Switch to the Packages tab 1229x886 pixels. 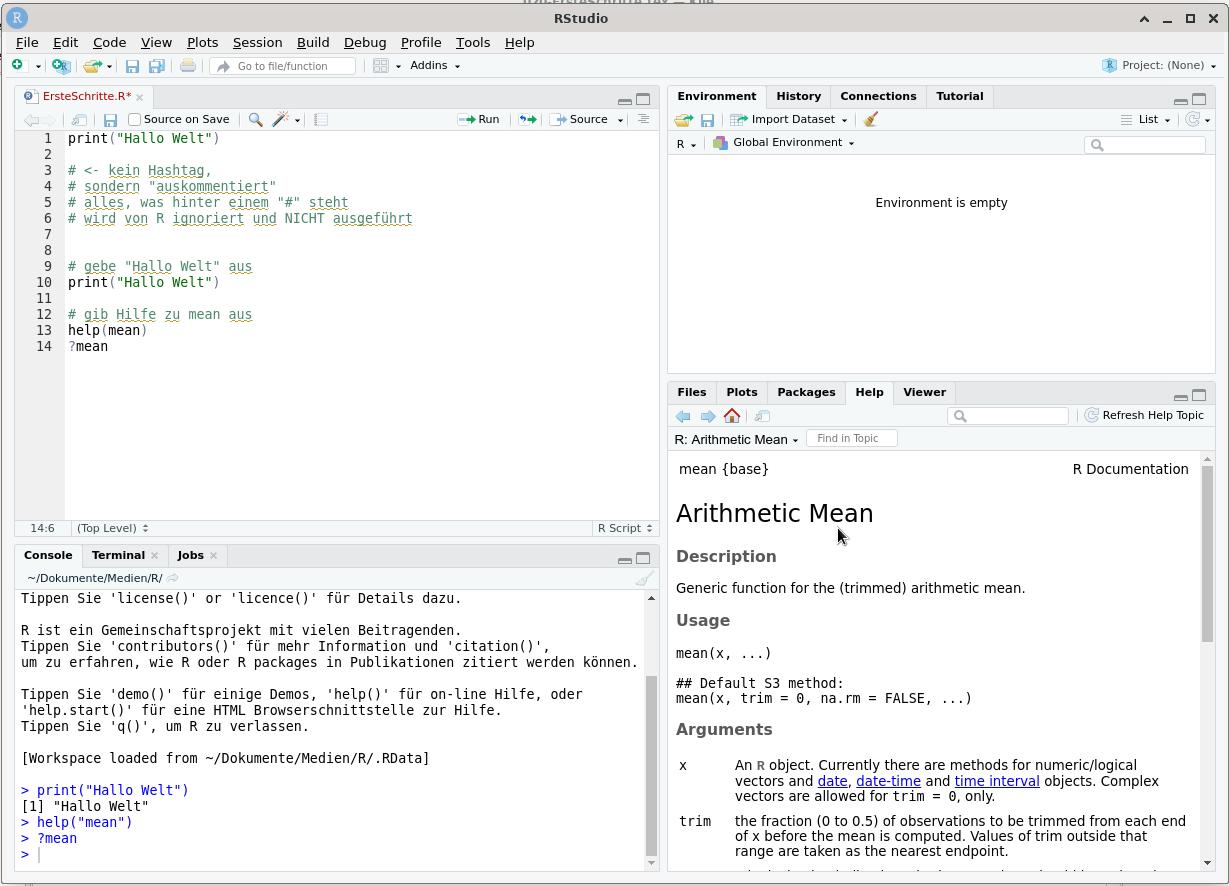point(806,392)
